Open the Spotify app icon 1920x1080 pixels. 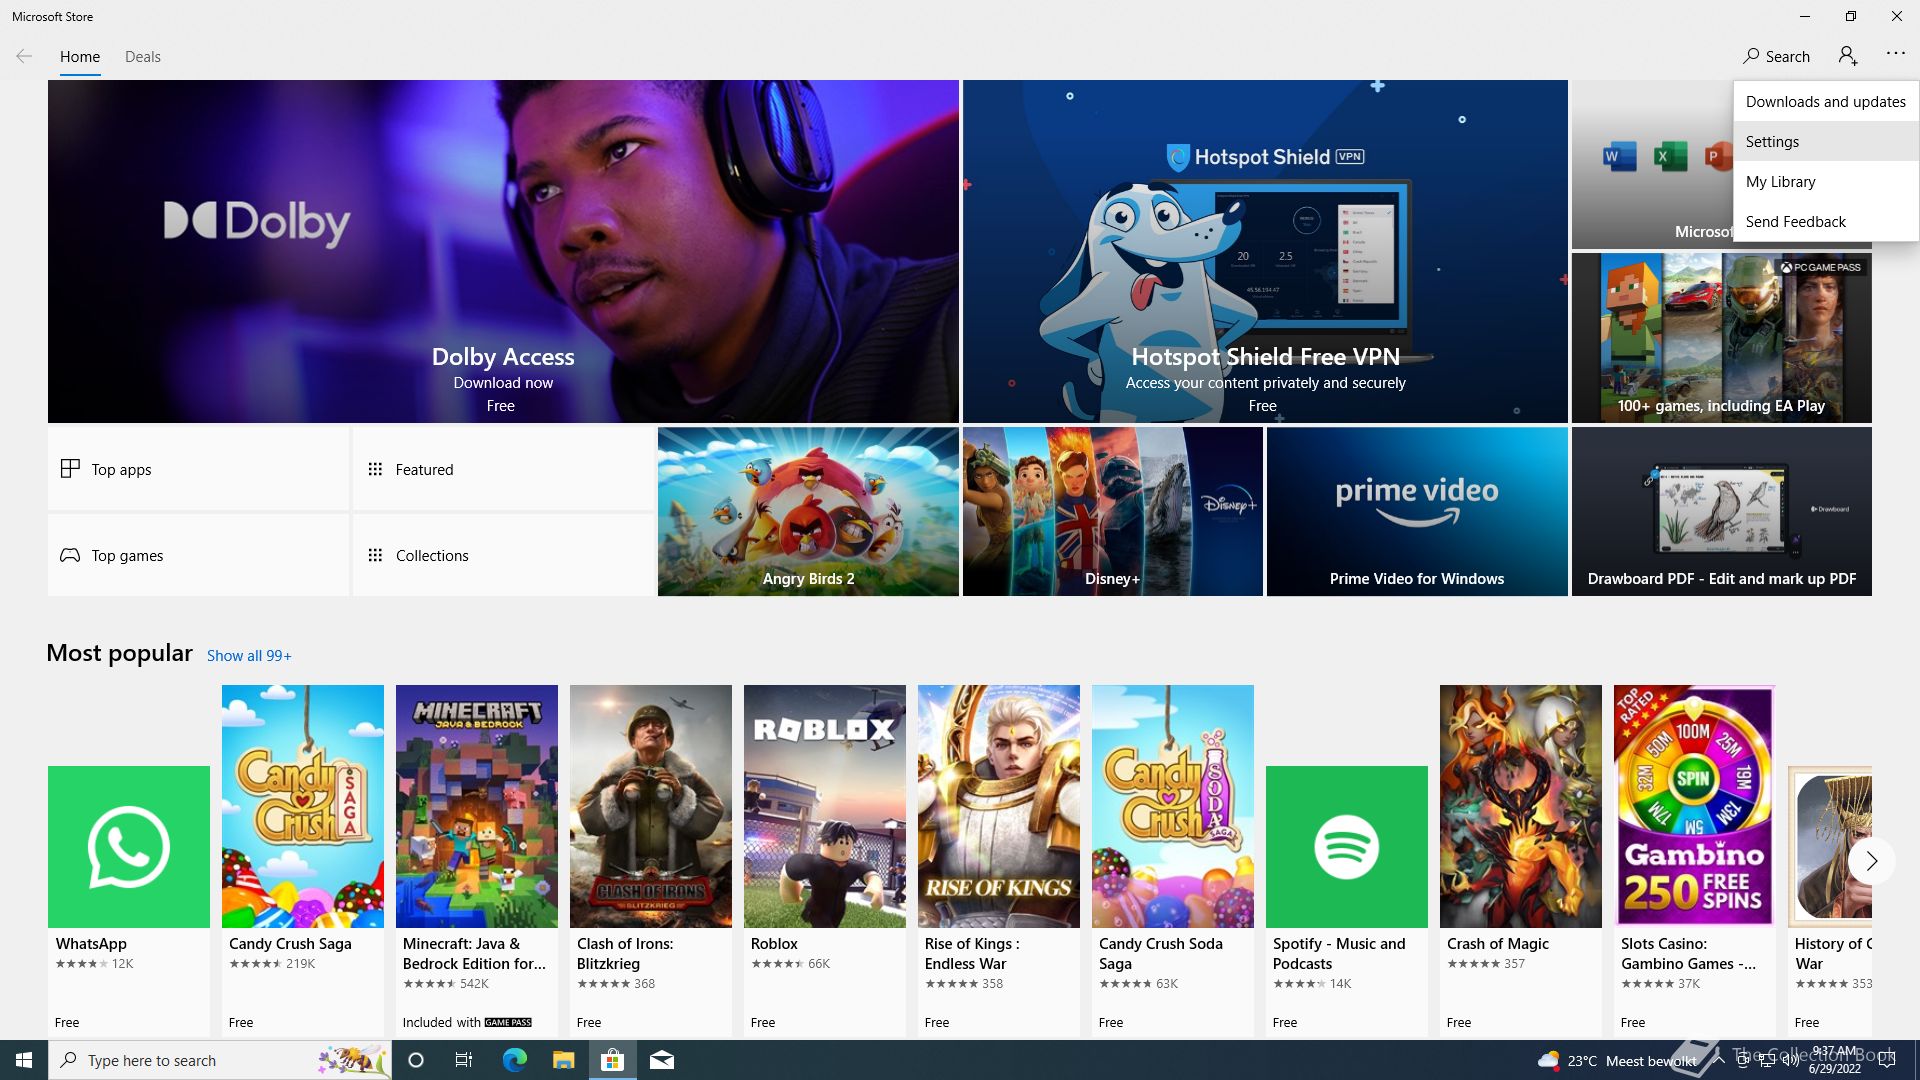click(x=1347, y=847)
